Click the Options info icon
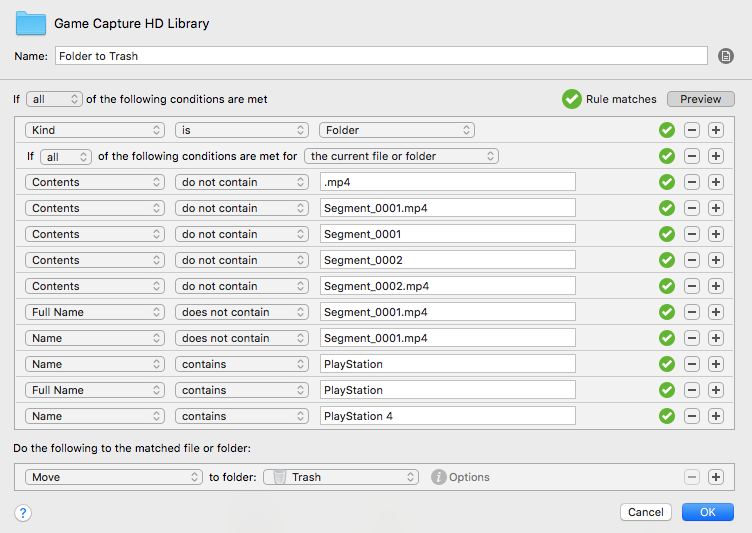Screen dimensions: 752x533 pos(438,477)
